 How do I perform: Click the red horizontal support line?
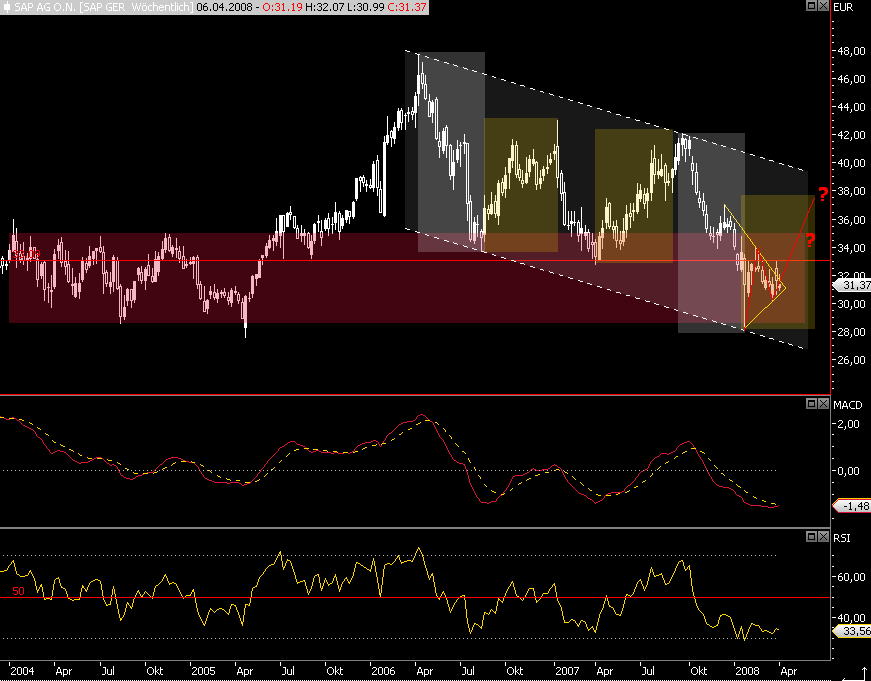400,262
